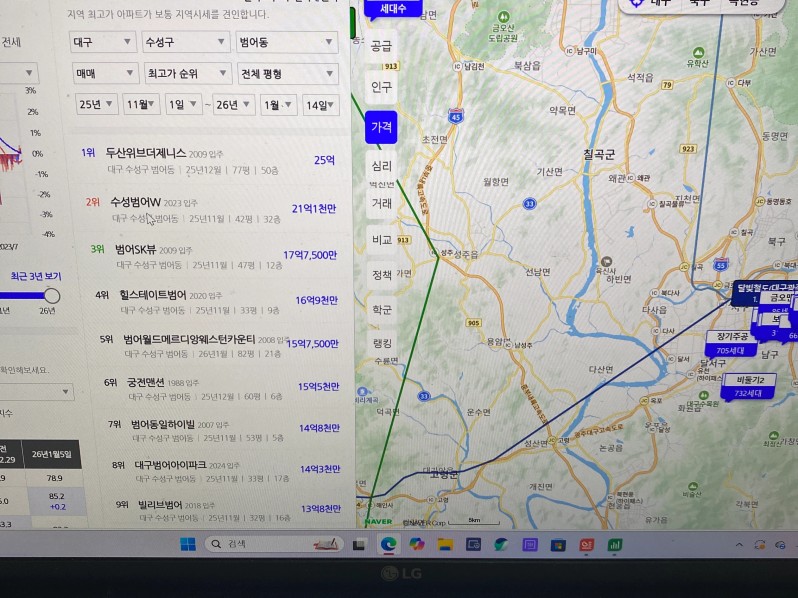Open the end year 26년 dropdown

point(234,105)
